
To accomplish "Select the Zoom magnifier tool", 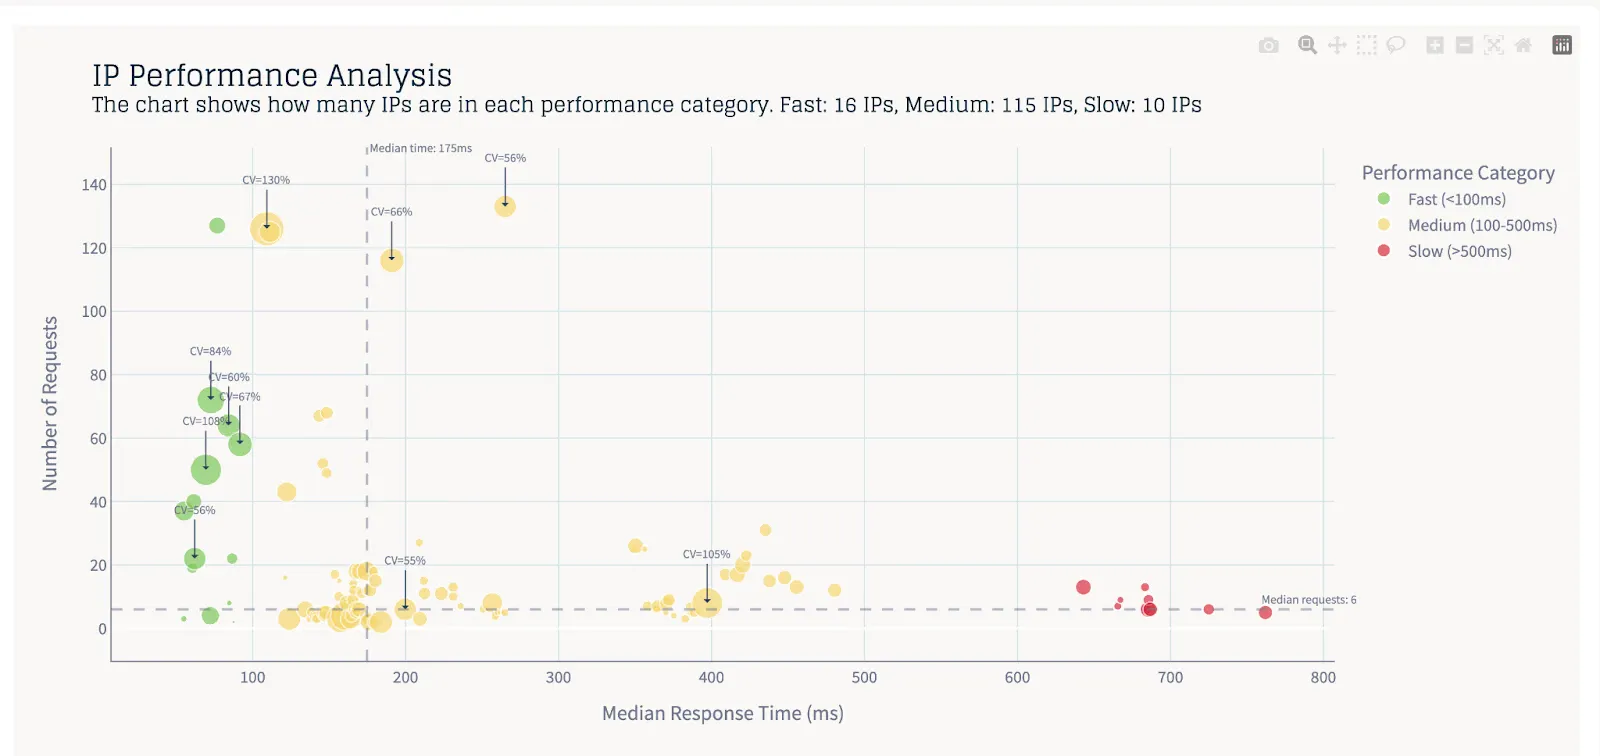I will pos(1307,45).
